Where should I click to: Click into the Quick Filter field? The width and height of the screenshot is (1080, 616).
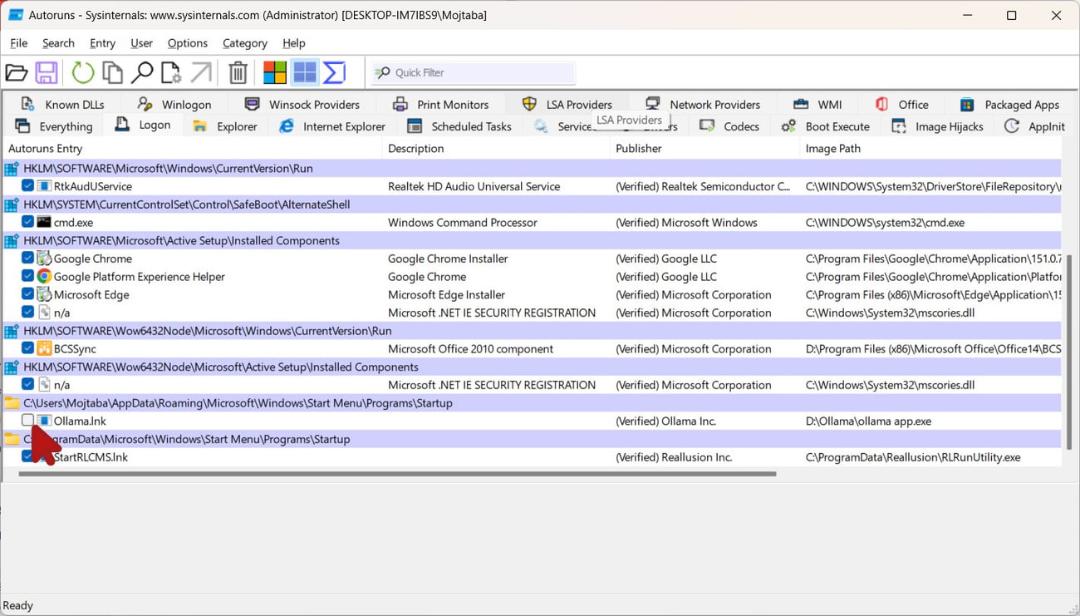474,72
